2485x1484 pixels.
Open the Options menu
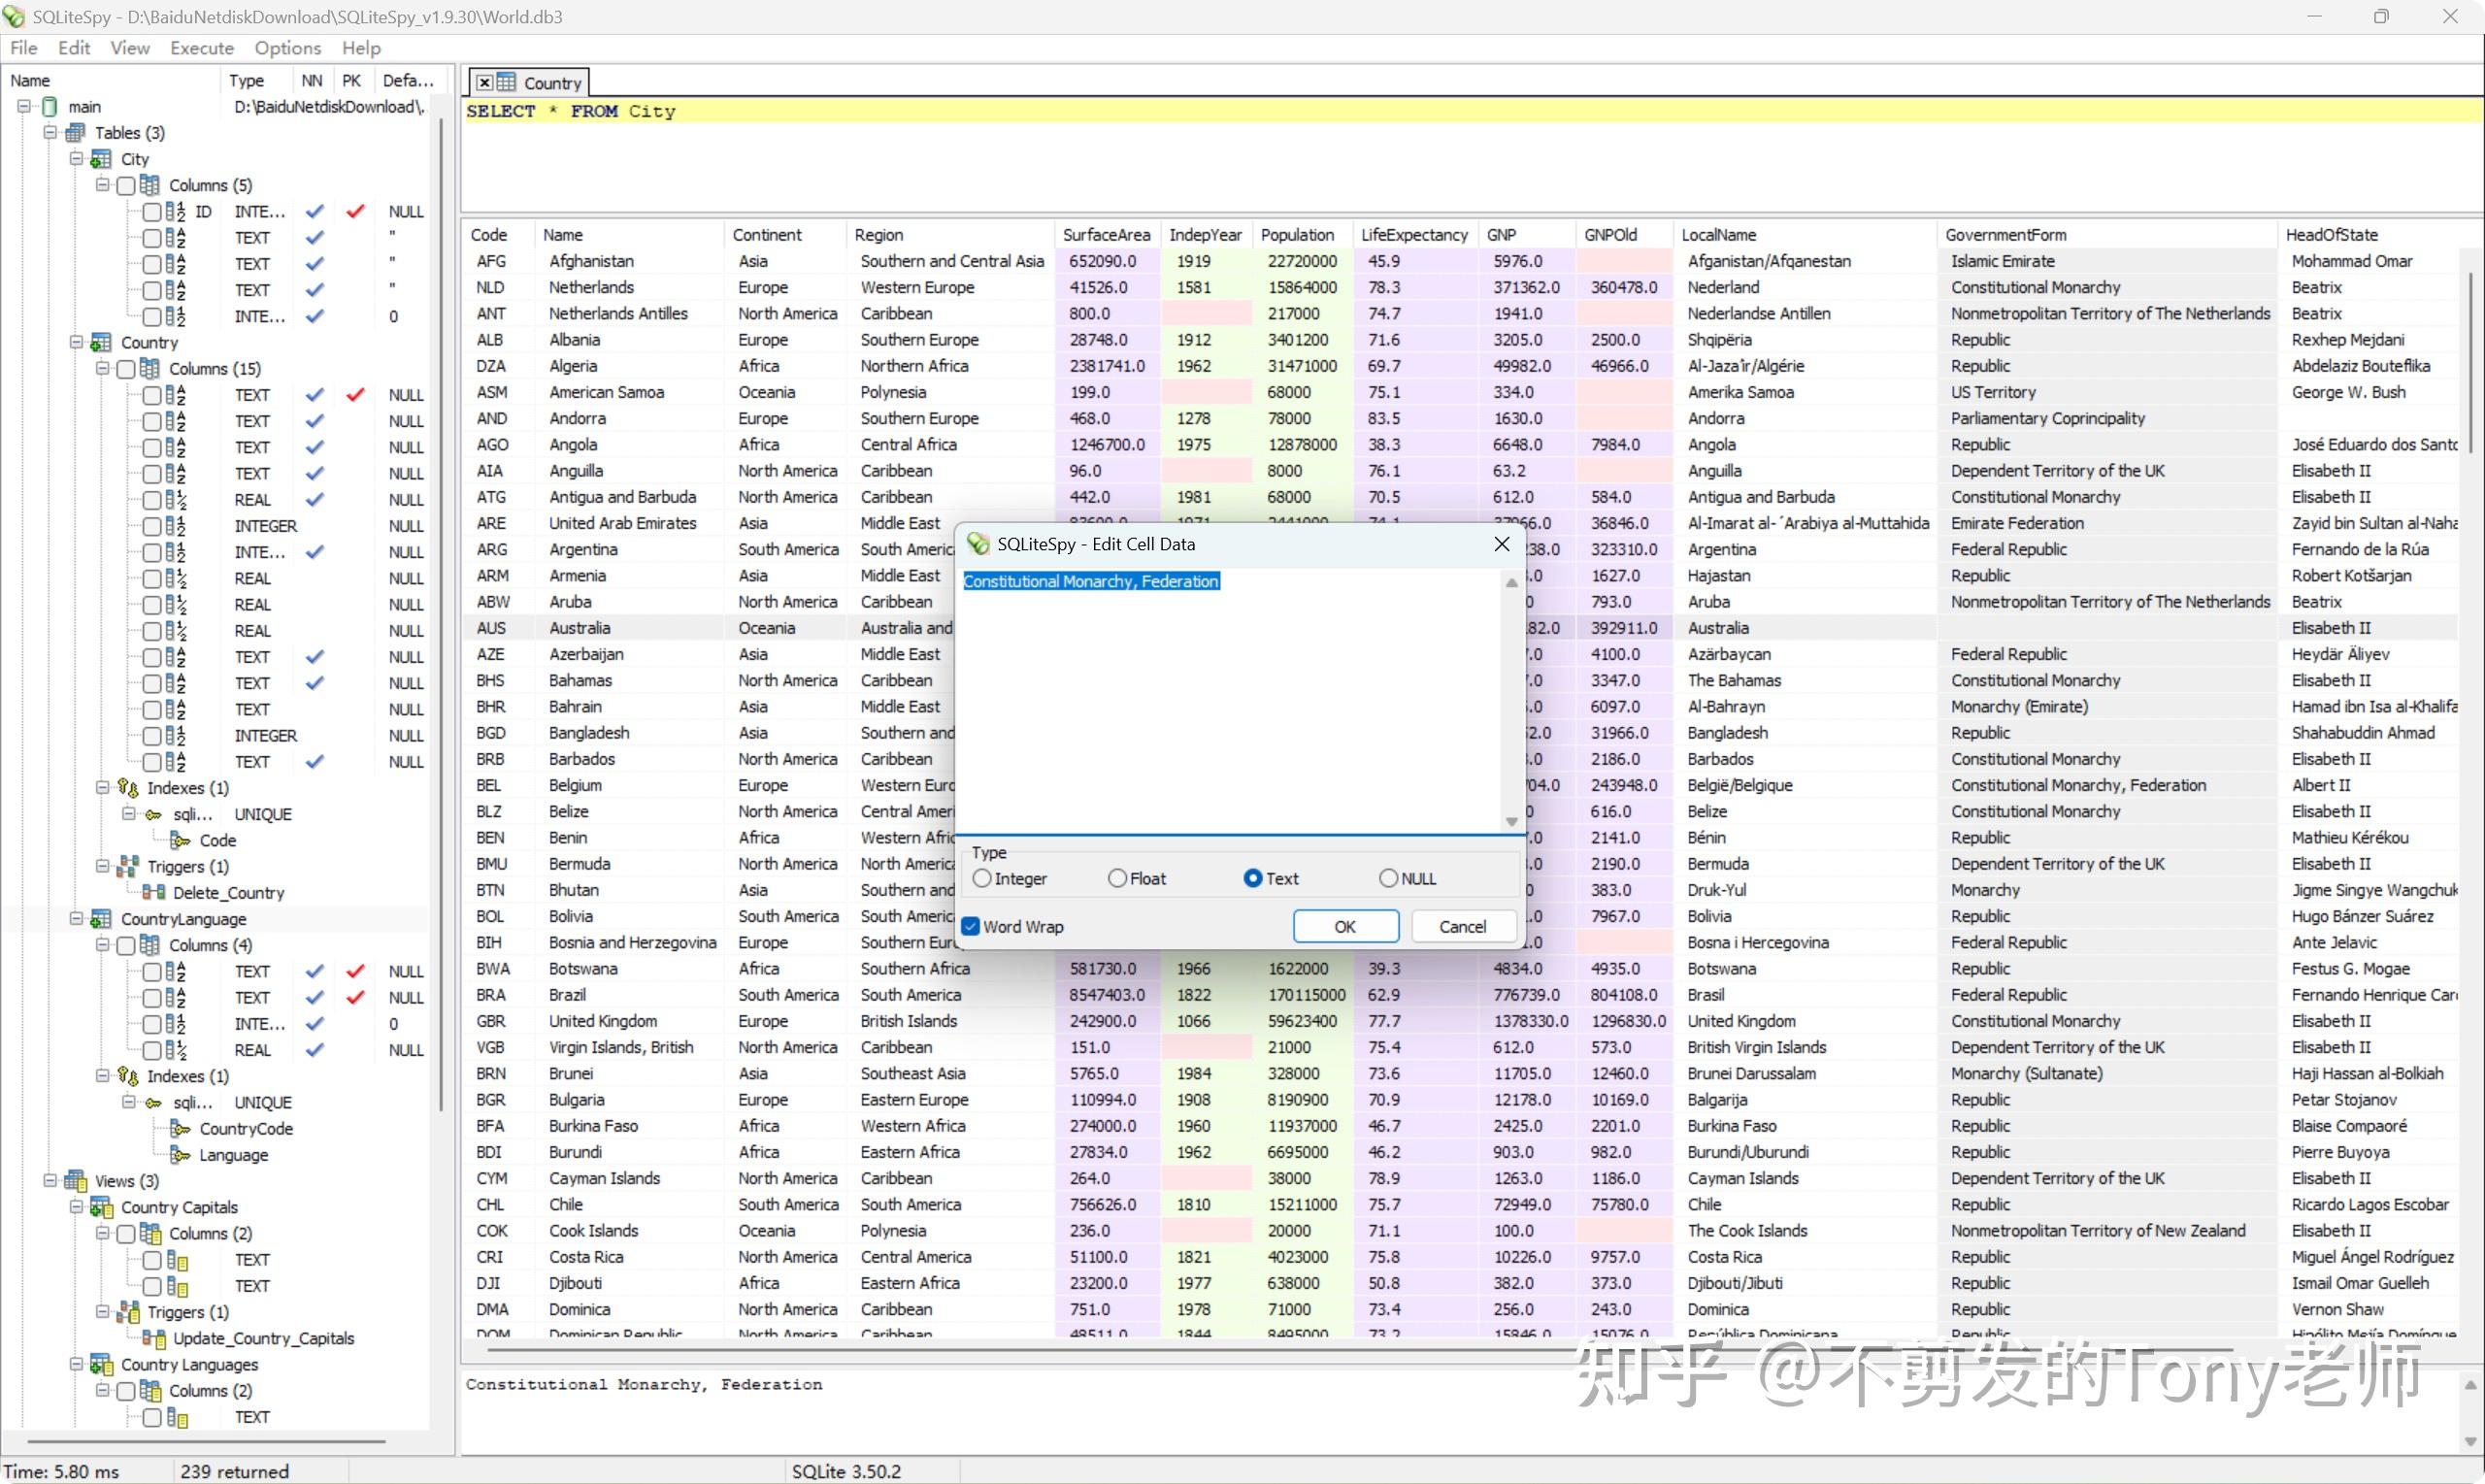(x=287, y=48)
